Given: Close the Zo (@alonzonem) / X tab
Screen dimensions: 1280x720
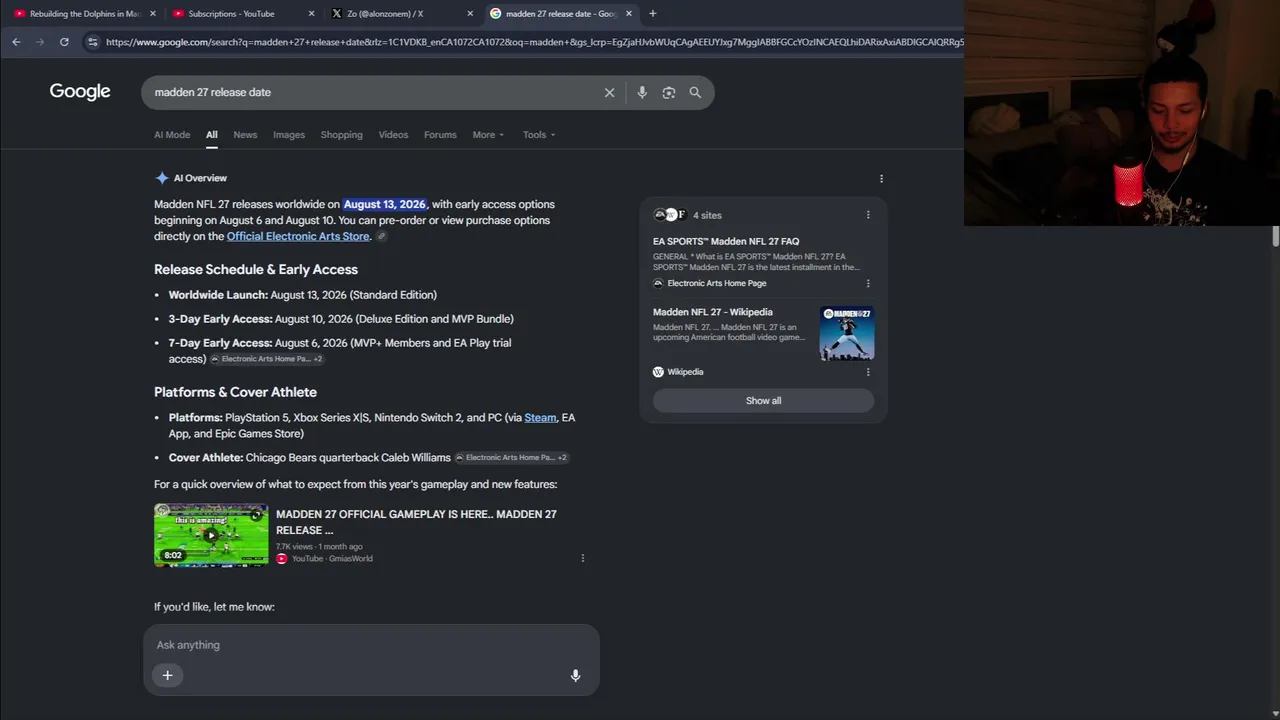Looking at the screenshot, I should pyautogui.click(x=470, y=13).
